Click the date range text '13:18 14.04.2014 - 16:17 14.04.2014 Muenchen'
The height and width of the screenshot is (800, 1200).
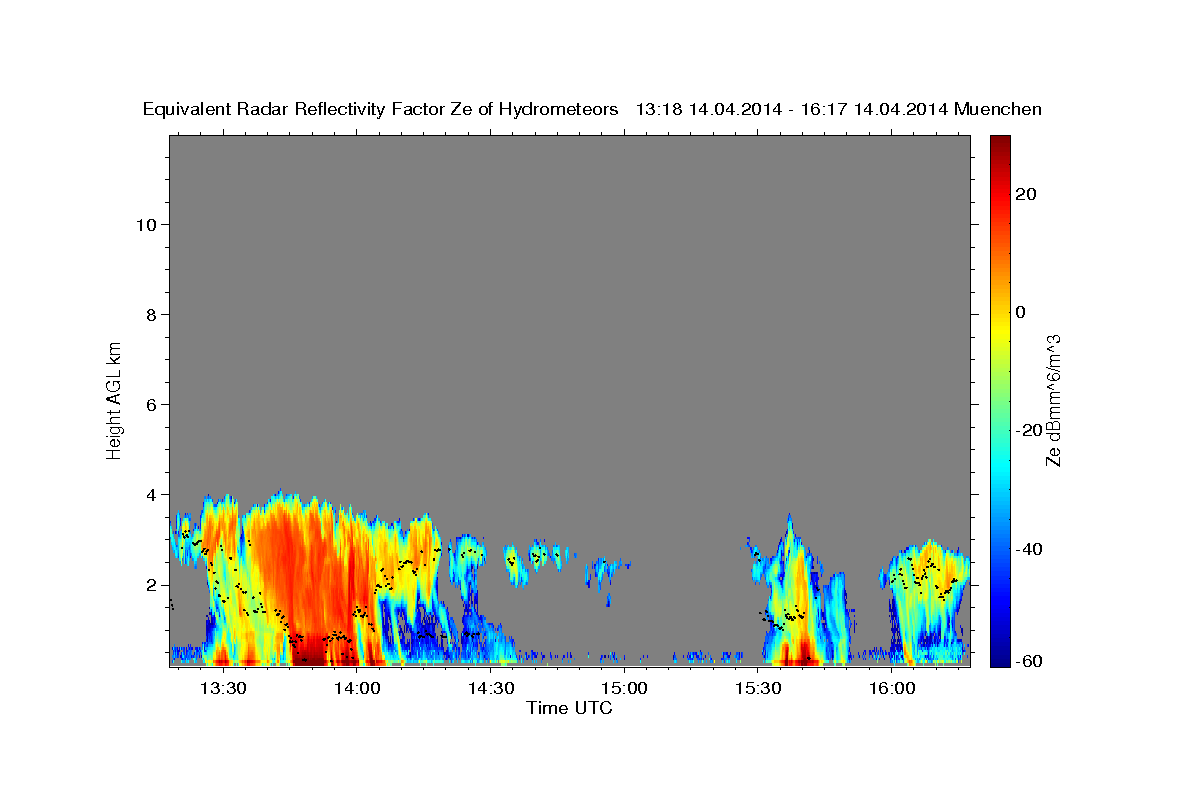(x=839, y=110)
